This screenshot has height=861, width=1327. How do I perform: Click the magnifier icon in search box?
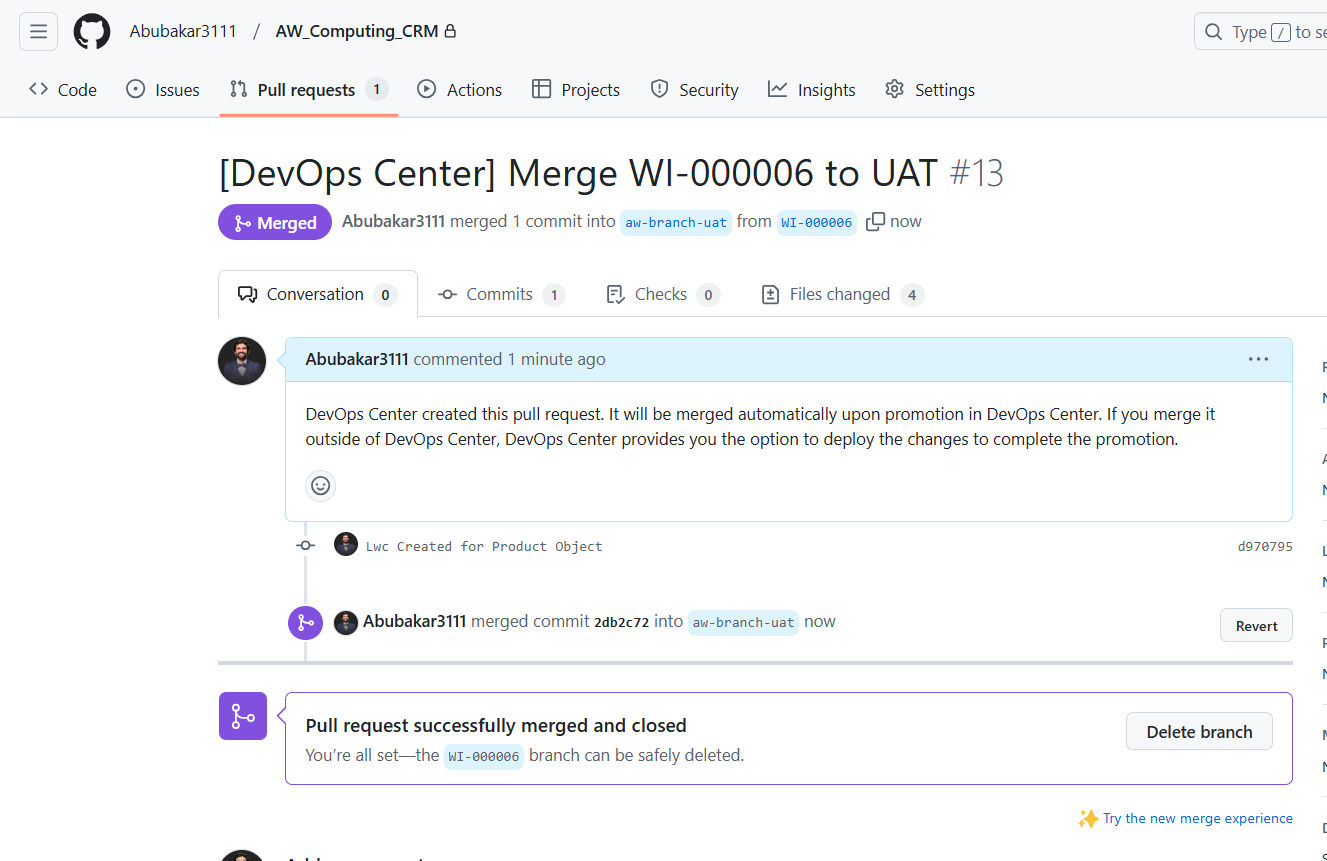[1213, 32]
